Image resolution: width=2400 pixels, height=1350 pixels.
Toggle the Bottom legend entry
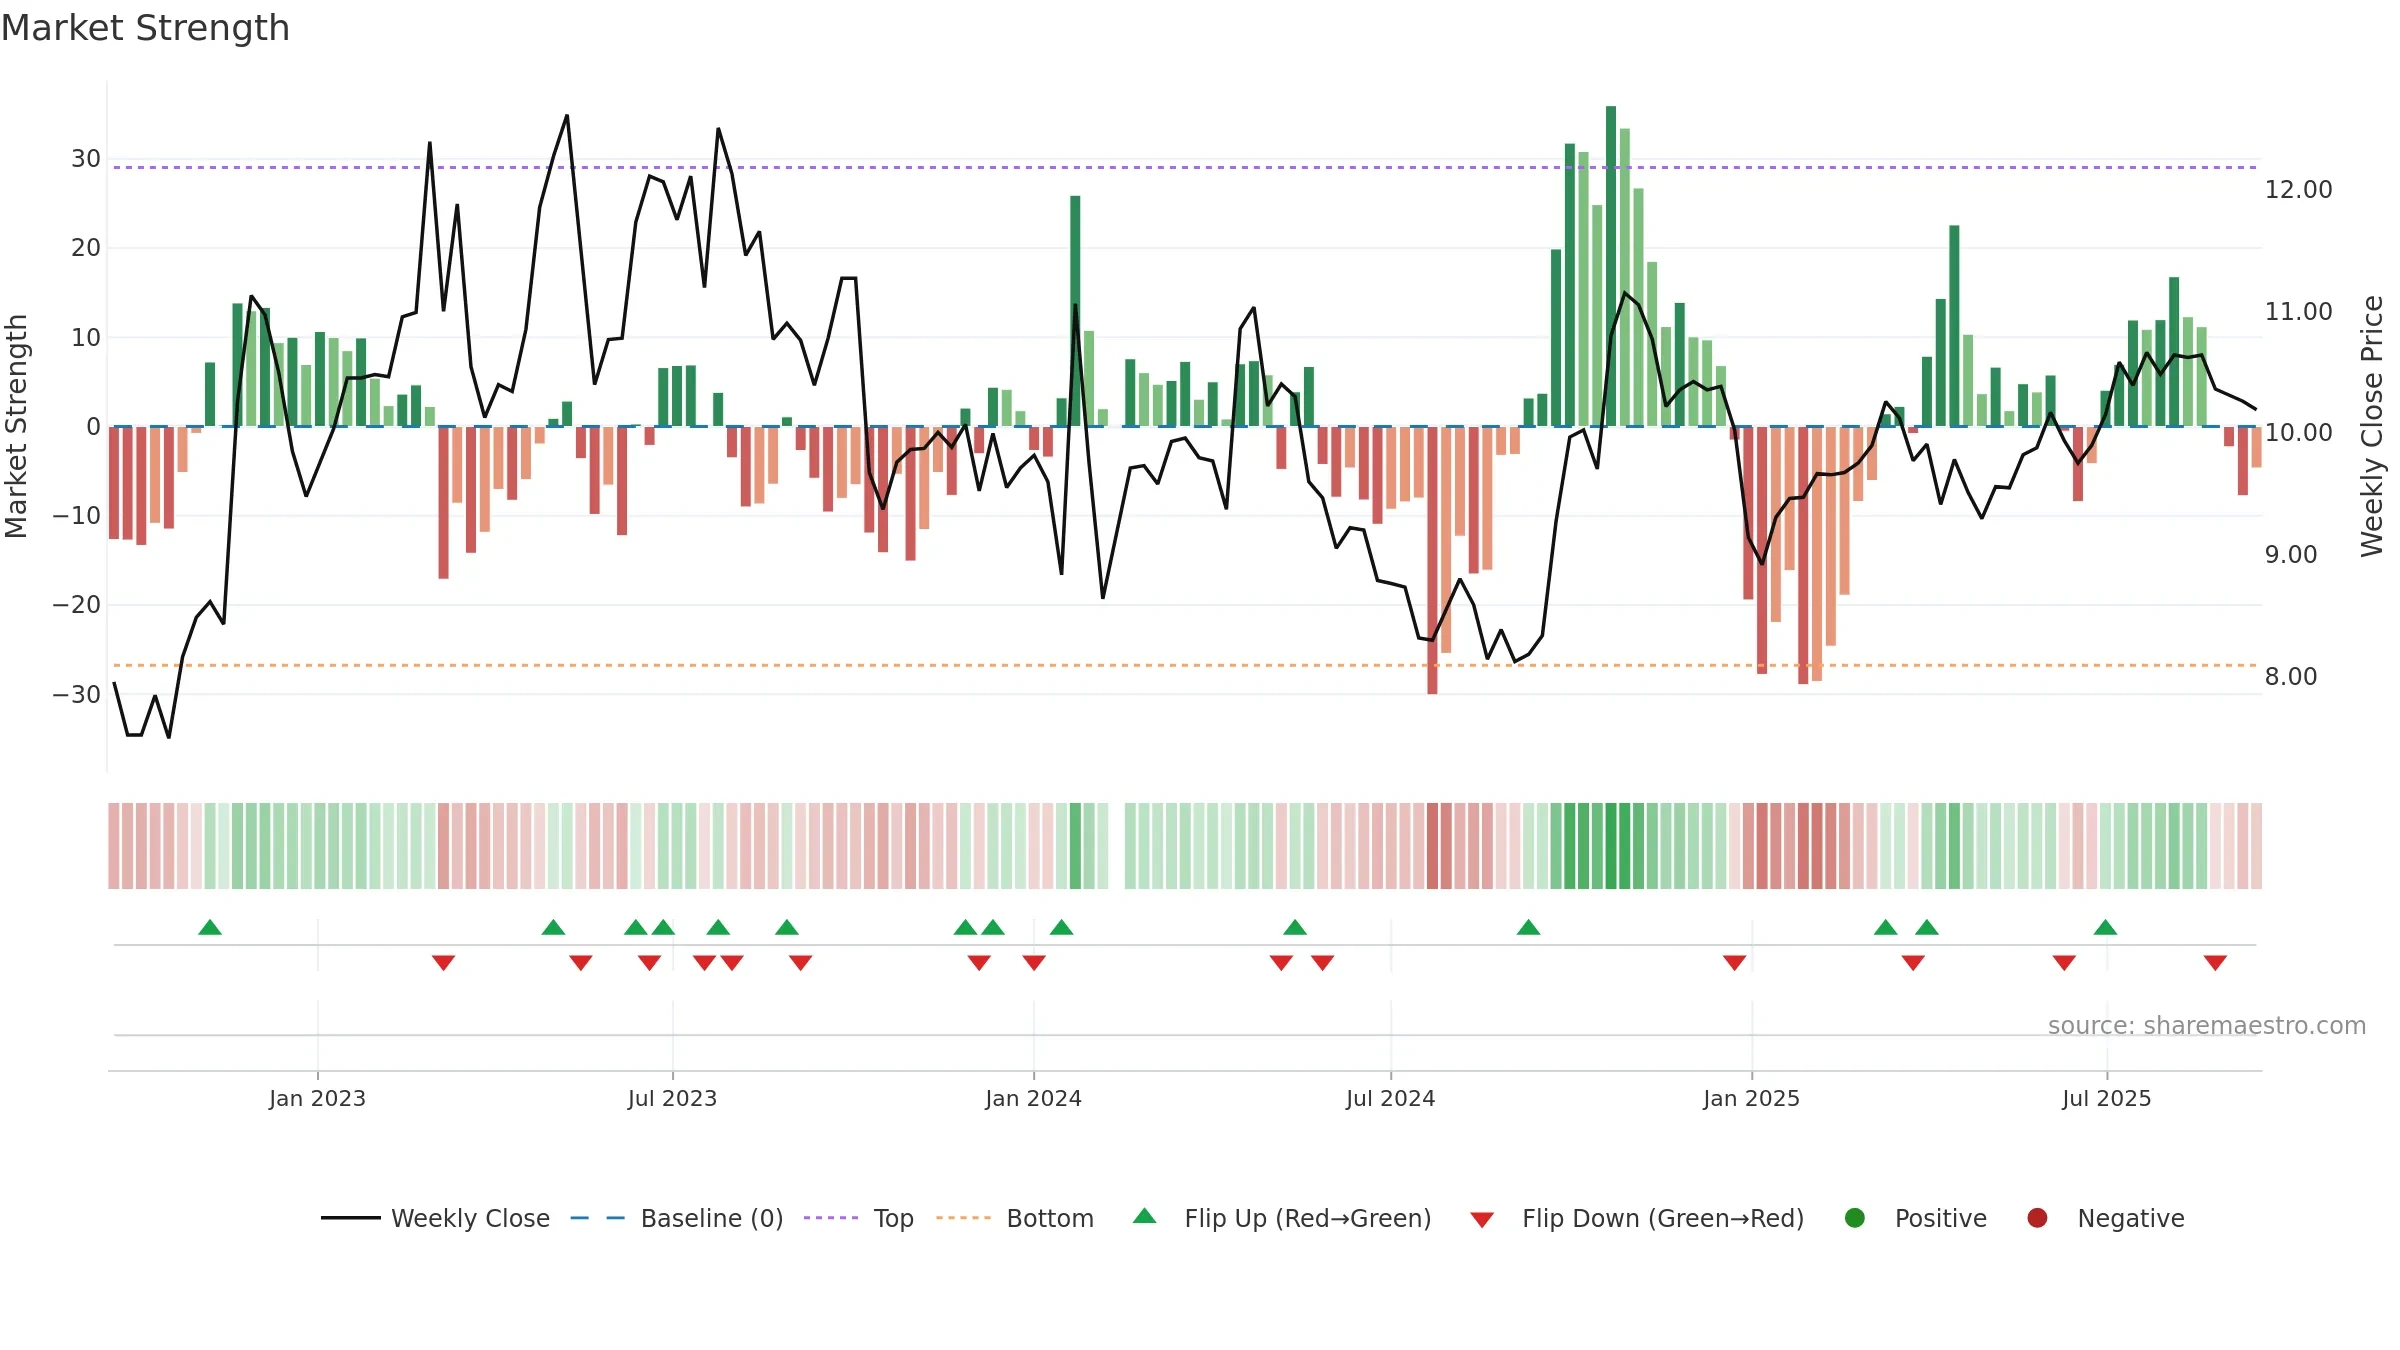tap(1015, 1218)
